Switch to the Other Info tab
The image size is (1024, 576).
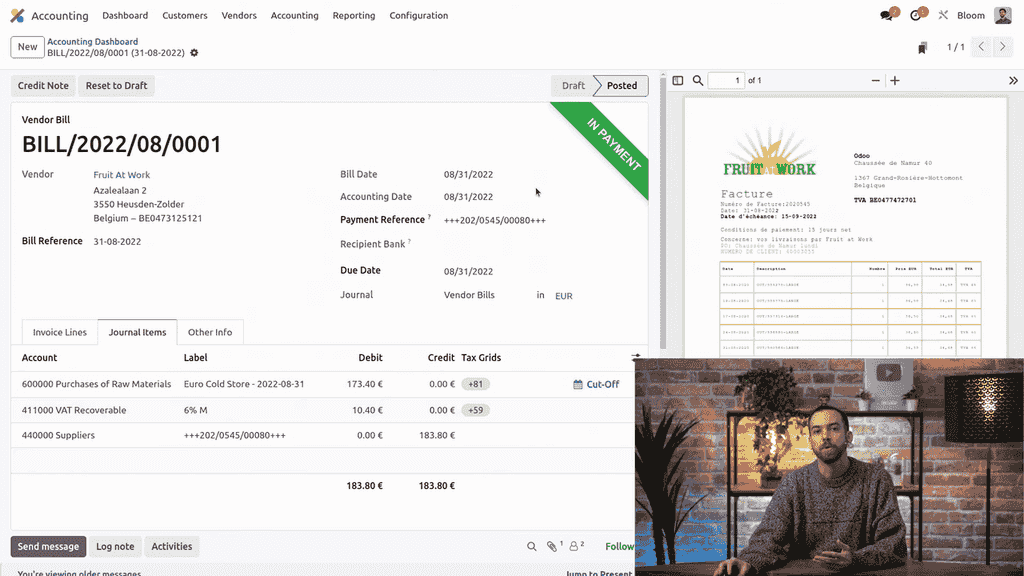point(210,333)
